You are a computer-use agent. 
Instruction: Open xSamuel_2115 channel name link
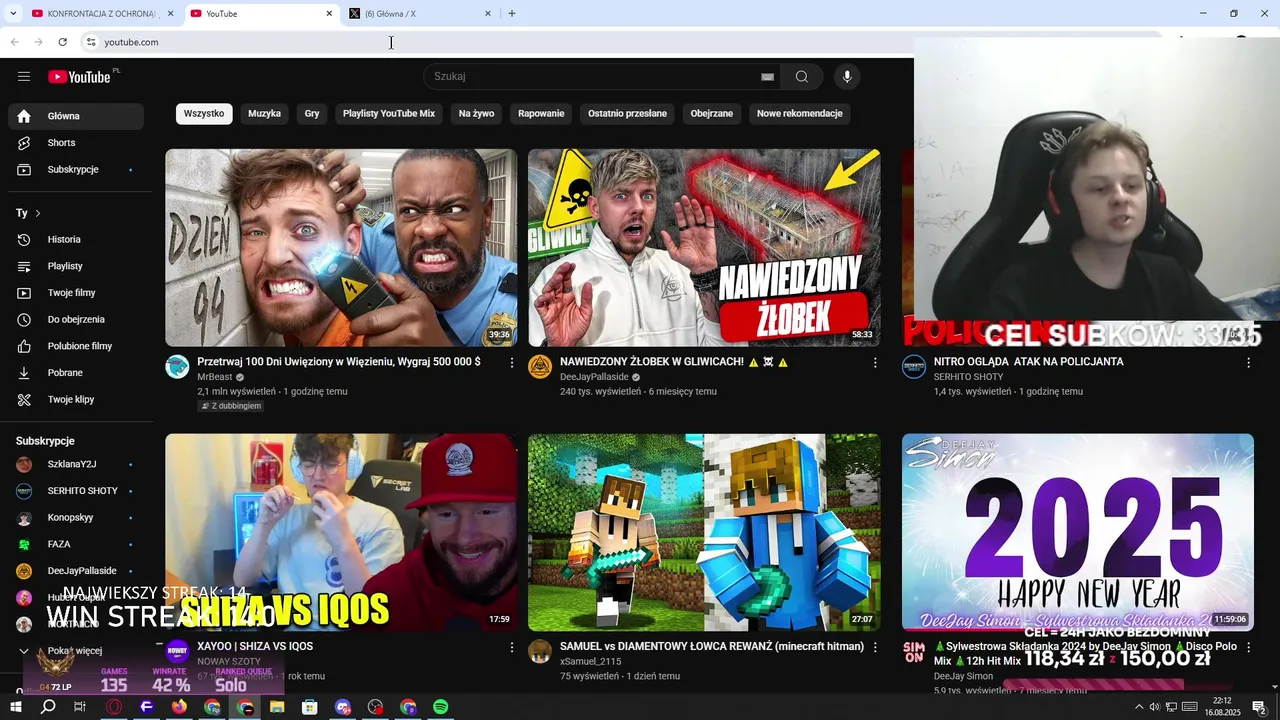[x=590, y=662]
